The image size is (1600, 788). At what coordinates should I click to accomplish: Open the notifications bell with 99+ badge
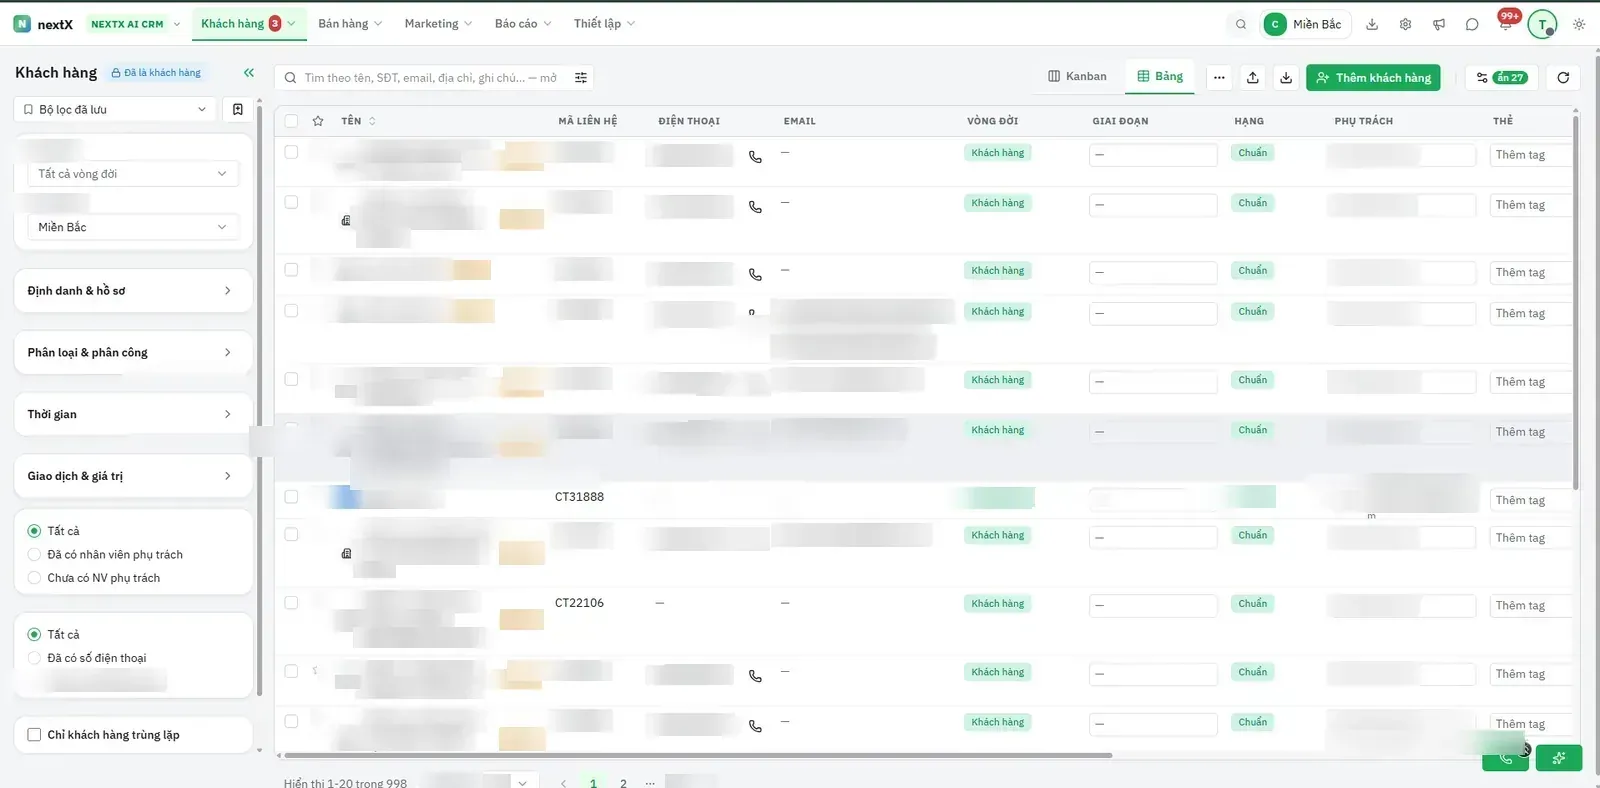pyautogui.click(x=1505, y=23)
